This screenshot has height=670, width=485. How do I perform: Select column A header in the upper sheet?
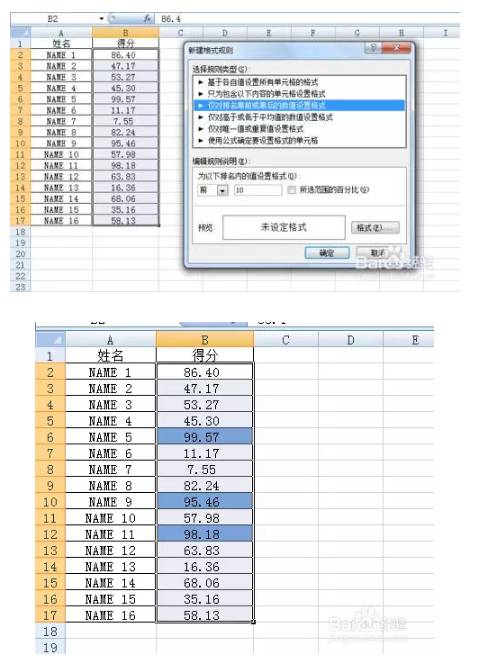coord(61,33)
